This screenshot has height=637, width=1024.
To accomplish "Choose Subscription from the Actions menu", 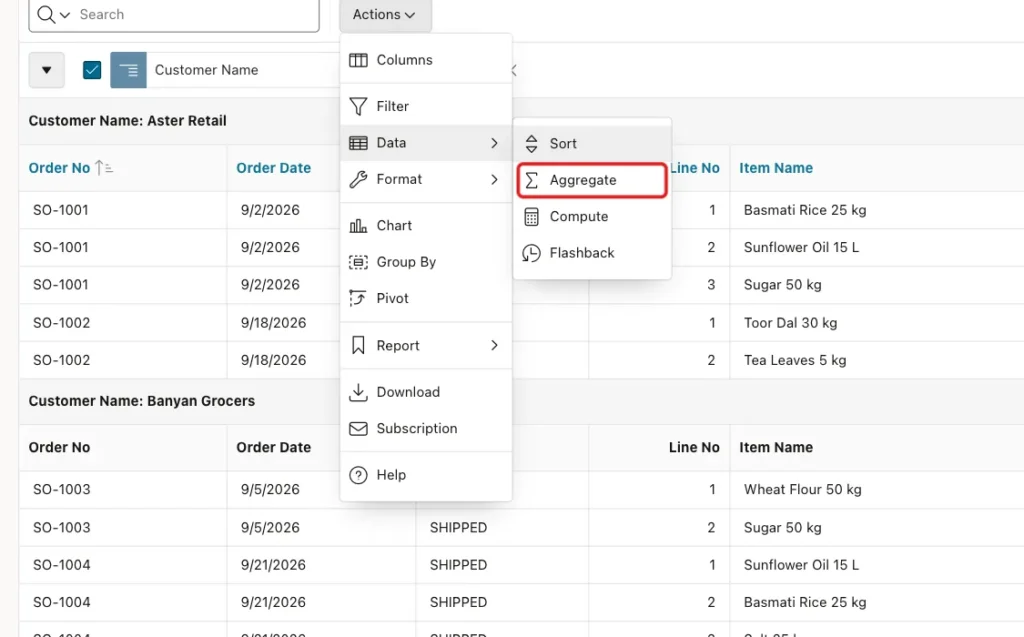I will click(425, 429).
